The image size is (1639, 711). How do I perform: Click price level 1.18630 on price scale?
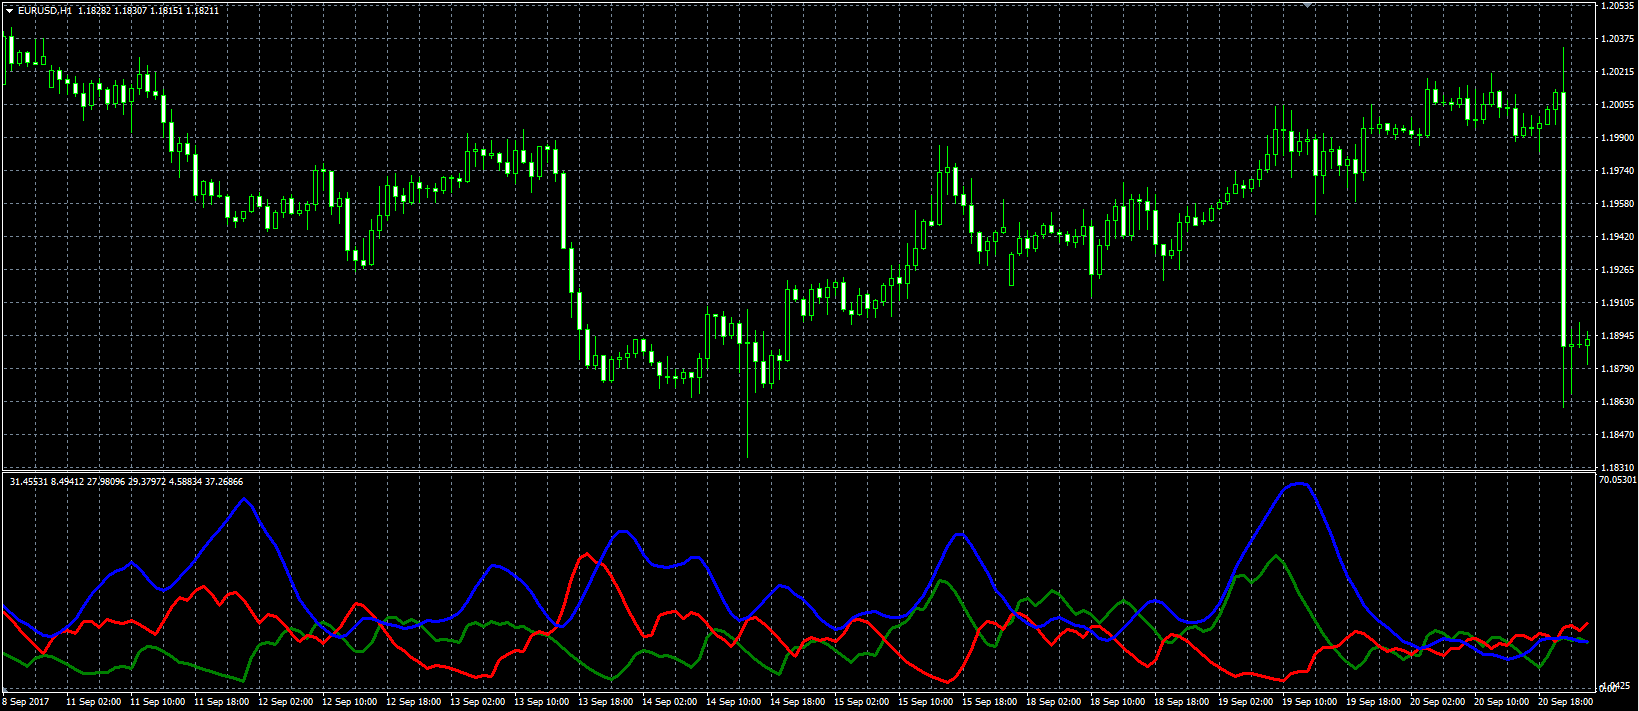click(1617, 402)
